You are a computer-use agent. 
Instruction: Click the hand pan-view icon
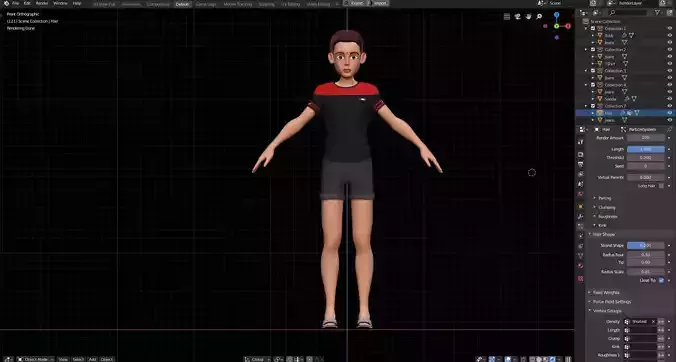tap(529, 17)
